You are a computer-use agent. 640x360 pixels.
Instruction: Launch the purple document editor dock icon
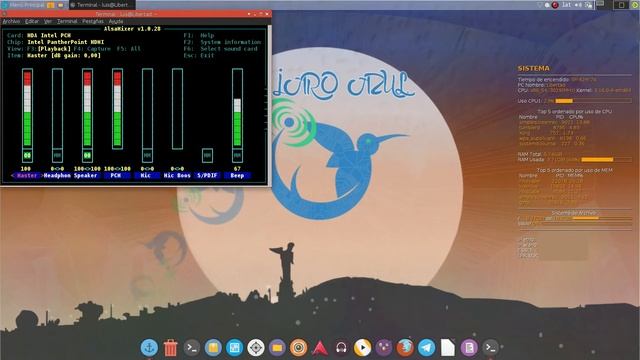469,348
